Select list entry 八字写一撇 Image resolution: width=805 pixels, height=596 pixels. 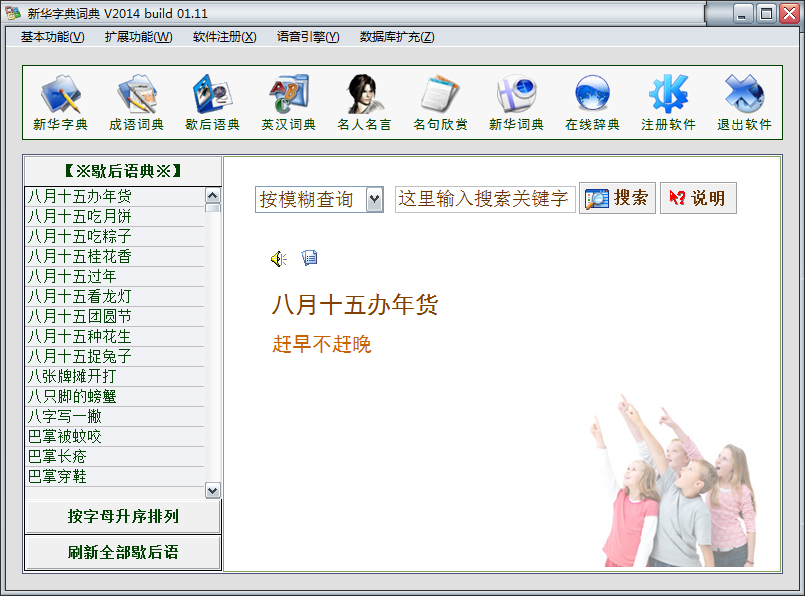115,416
